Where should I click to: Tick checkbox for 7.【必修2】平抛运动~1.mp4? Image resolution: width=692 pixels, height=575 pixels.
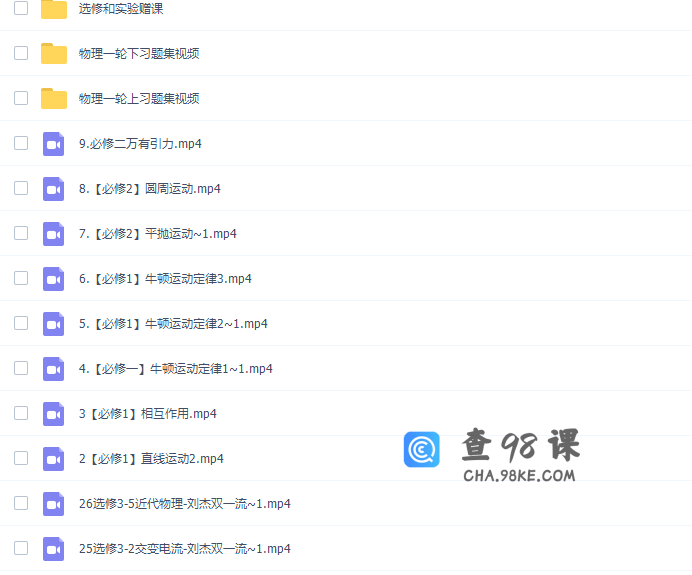21,233
